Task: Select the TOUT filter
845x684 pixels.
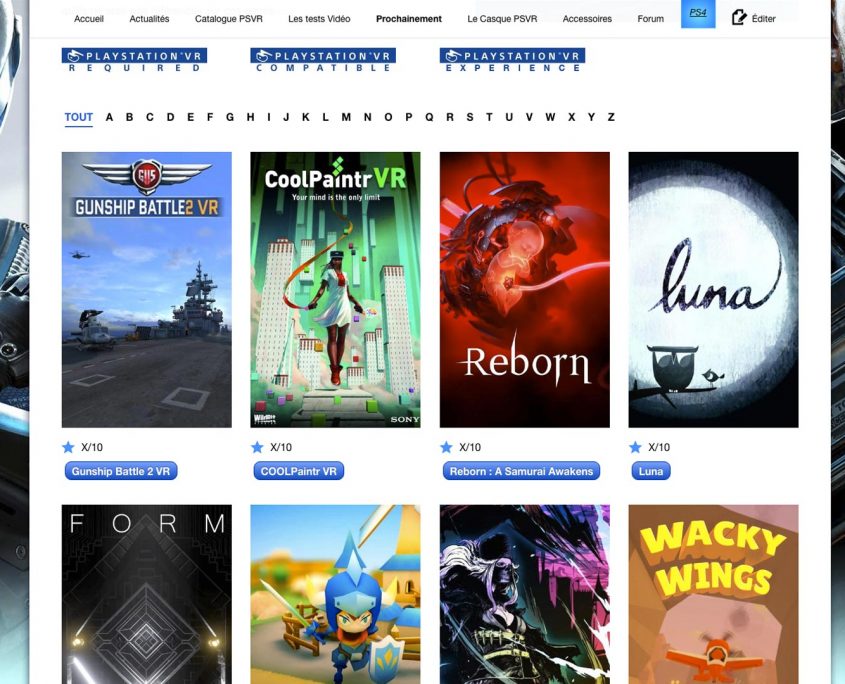Action: (x=79, y=117)
